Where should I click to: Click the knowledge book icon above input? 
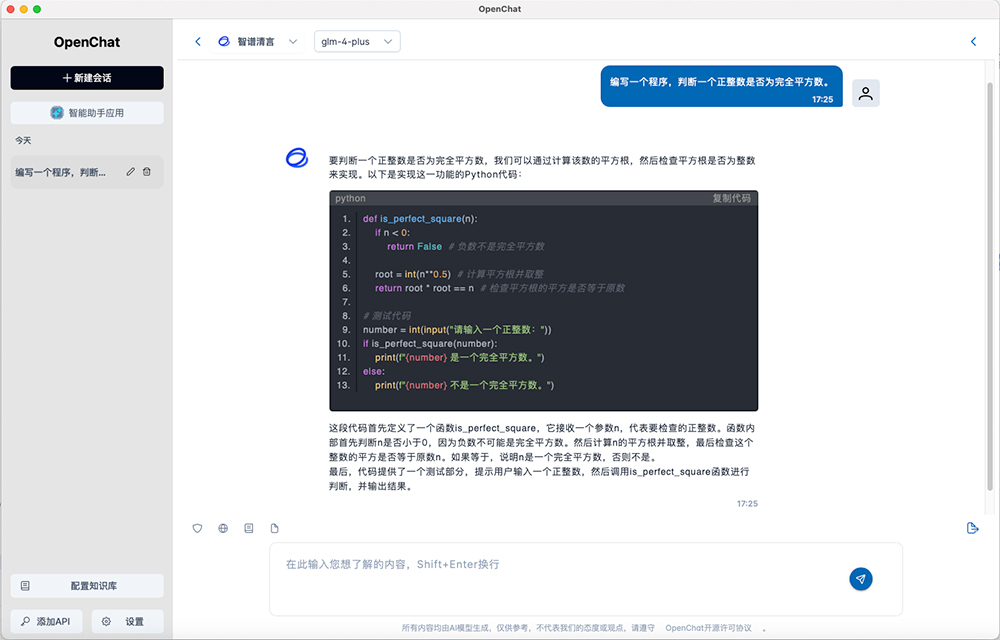249,528
